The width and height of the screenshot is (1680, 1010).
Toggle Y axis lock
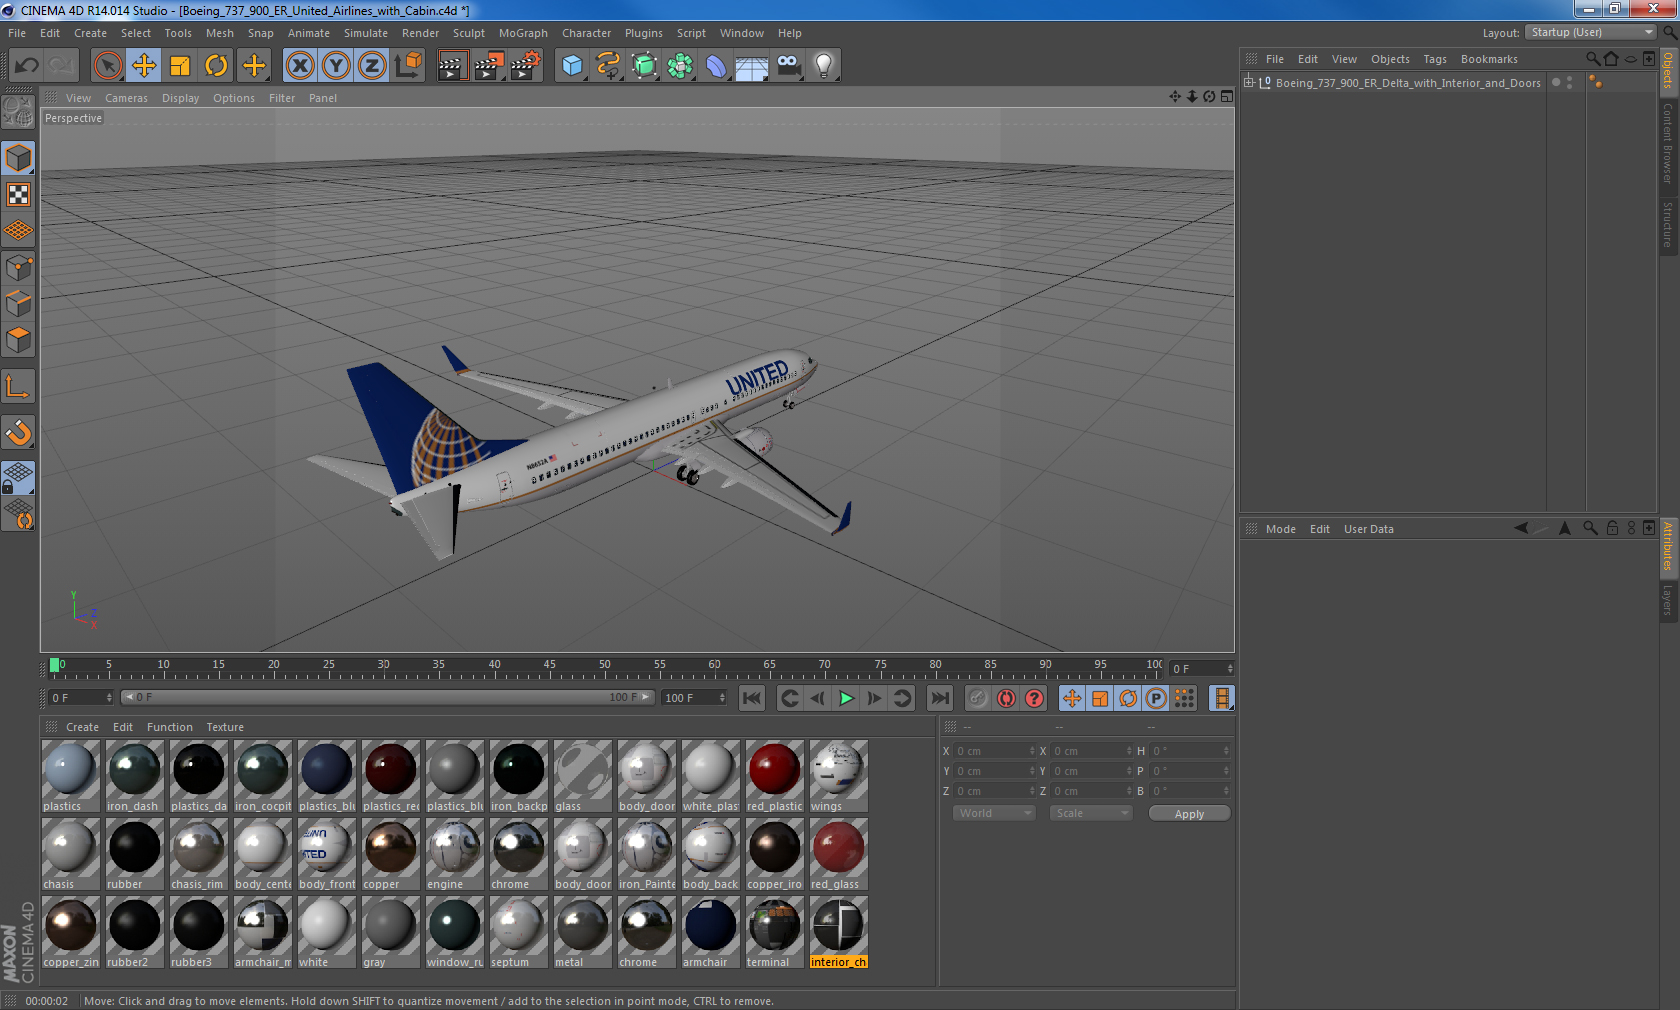pyautogui.click(x=336, y=66)
